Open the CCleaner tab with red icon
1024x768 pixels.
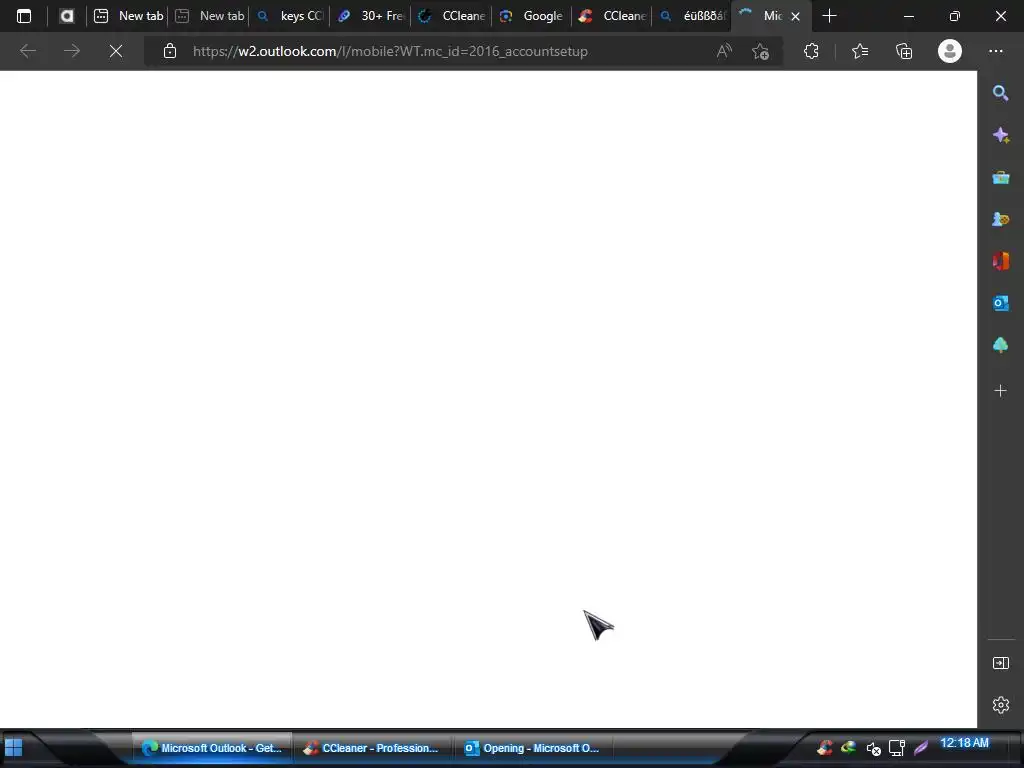click(x=613, y=16)
